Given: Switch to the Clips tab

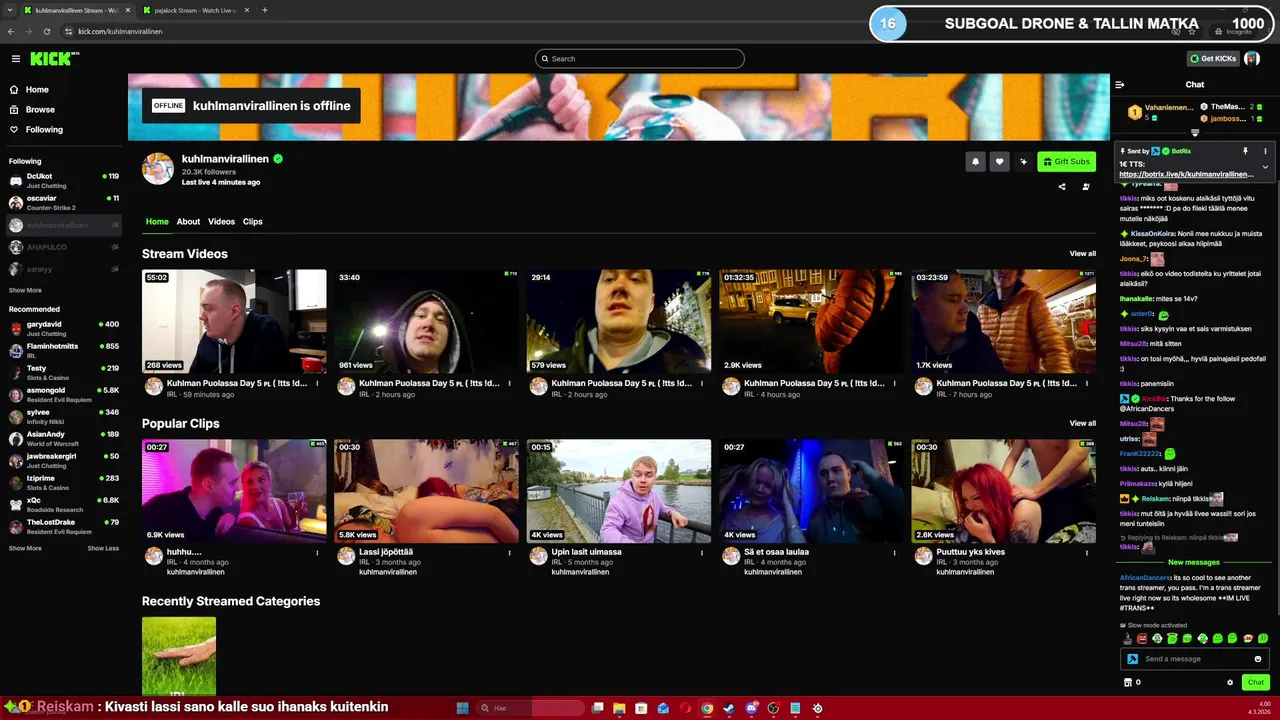Looking at the screenshot, I should click(x=252, y=222).
